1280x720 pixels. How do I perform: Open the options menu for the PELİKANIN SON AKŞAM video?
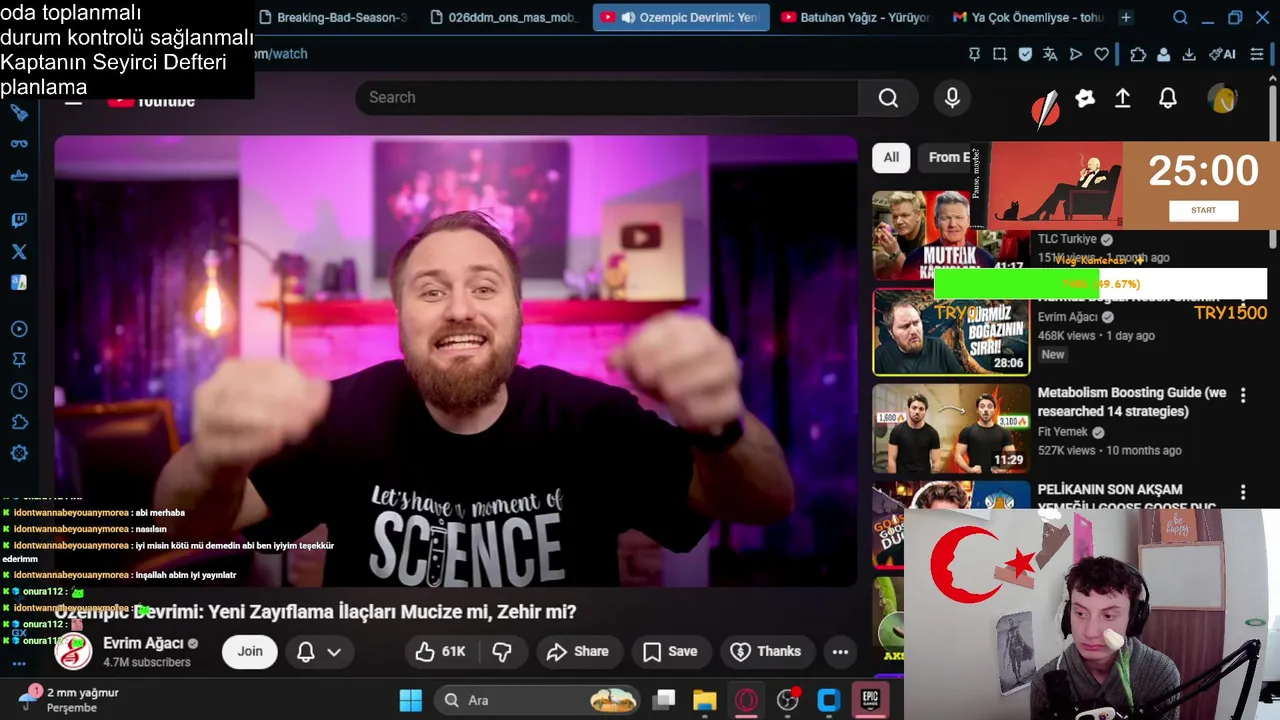(1243, 493)
